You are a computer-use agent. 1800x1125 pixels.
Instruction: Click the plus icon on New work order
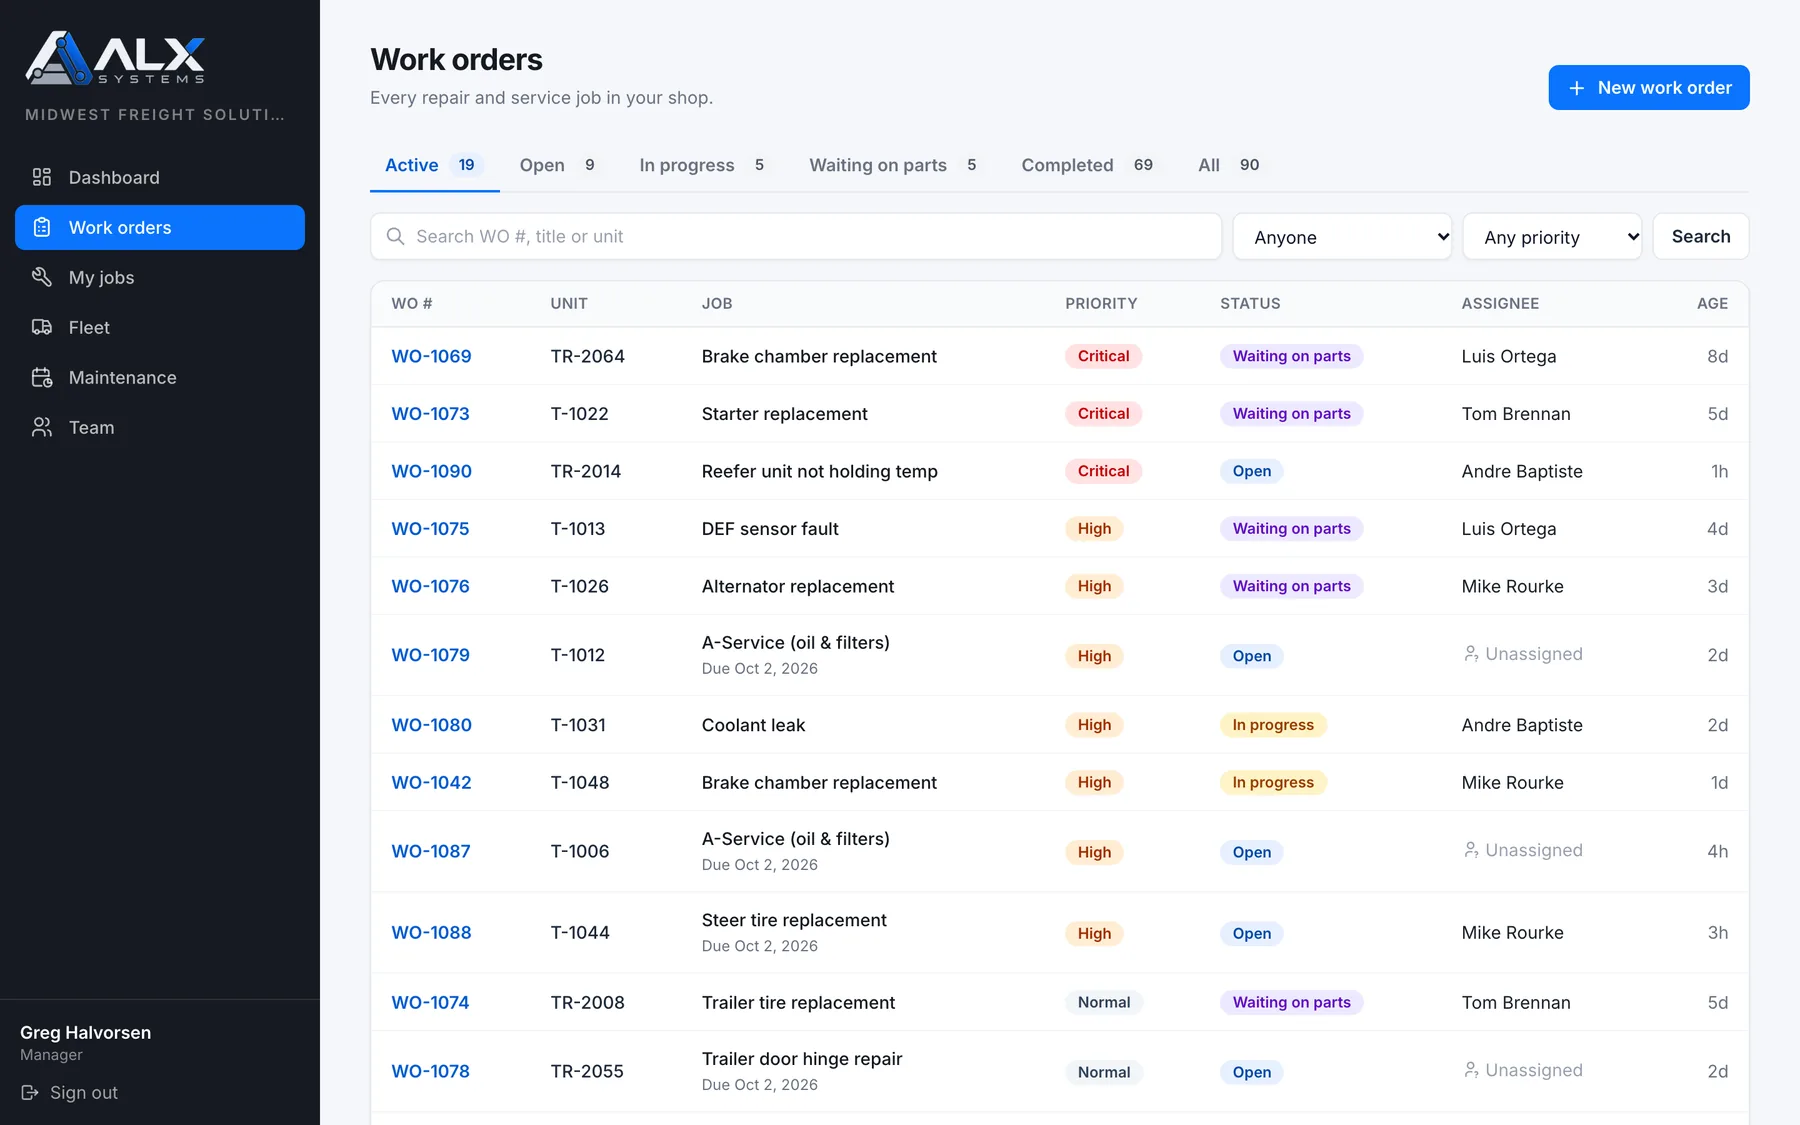1576,88
